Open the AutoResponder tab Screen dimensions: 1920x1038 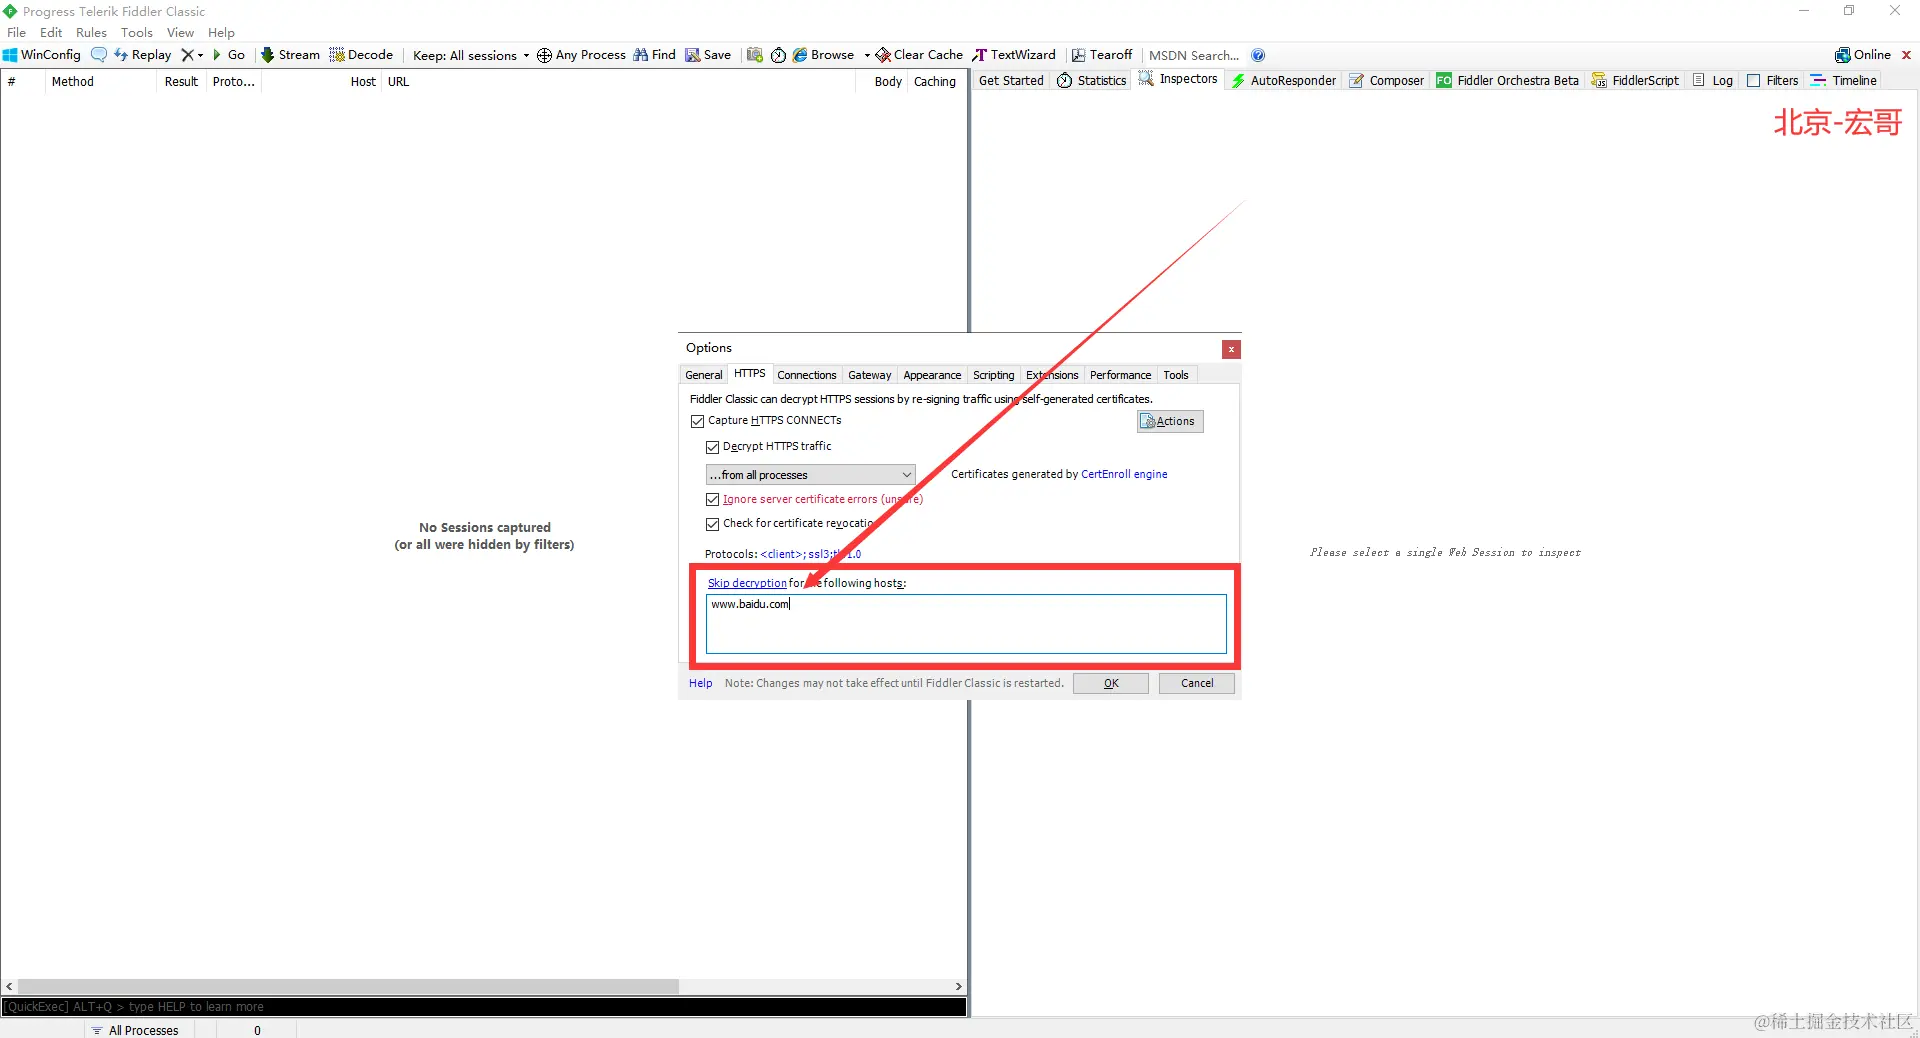(1283, 80)
